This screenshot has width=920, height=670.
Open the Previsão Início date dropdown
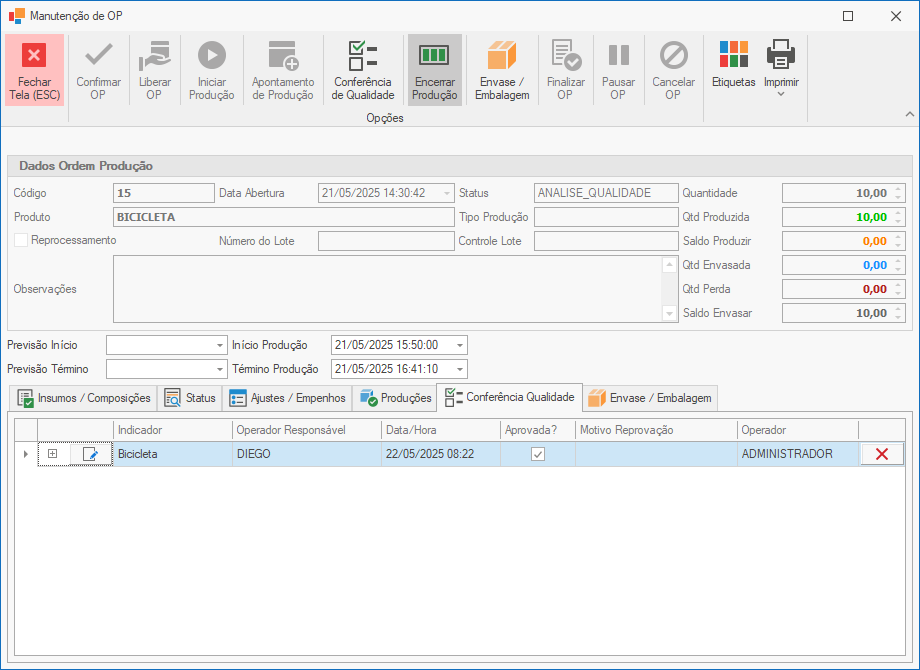point(220,345)
